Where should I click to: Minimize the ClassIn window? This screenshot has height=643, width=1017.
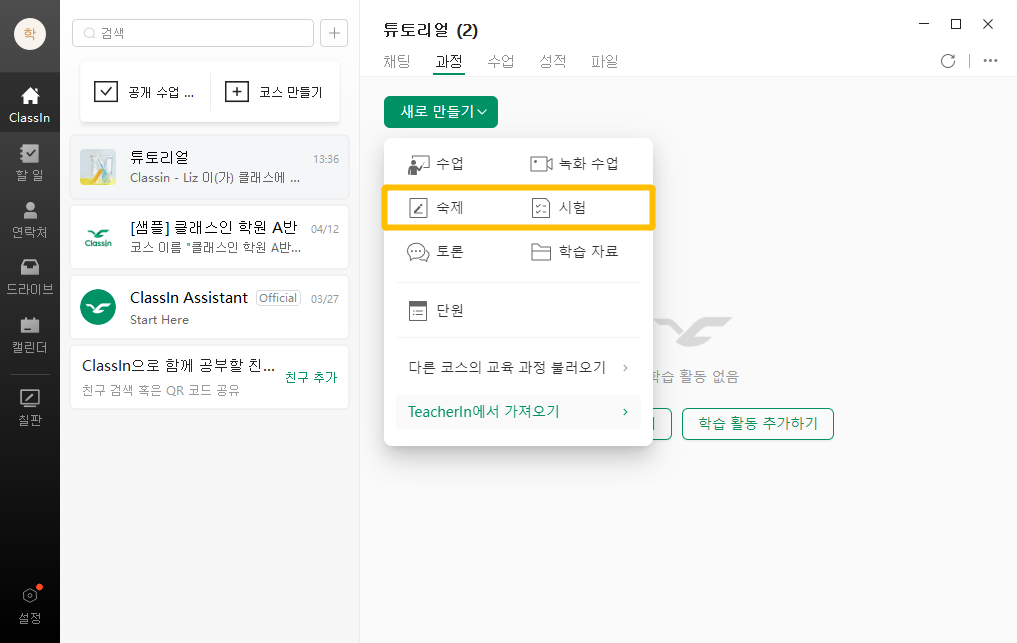tap(924, 24)
